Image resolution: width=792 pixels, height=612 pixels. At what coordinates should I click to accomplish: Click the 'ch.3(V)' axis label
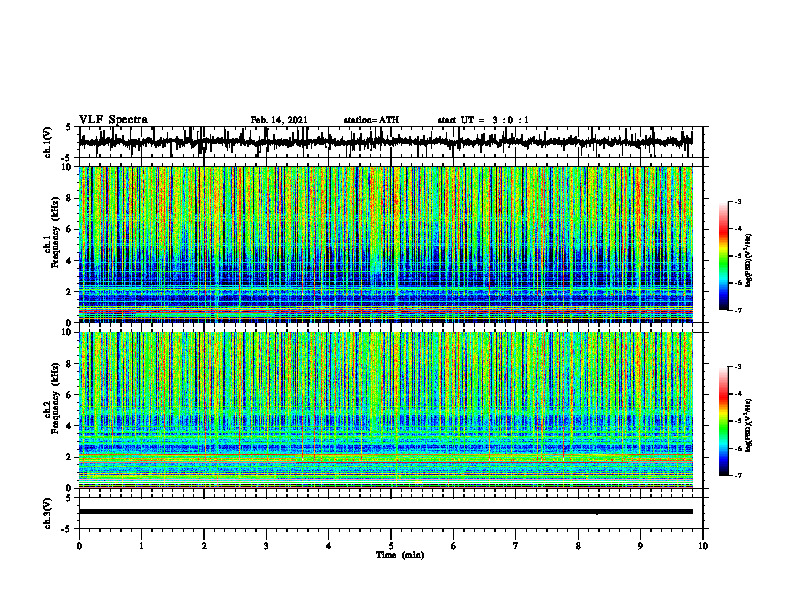(48, 513)
